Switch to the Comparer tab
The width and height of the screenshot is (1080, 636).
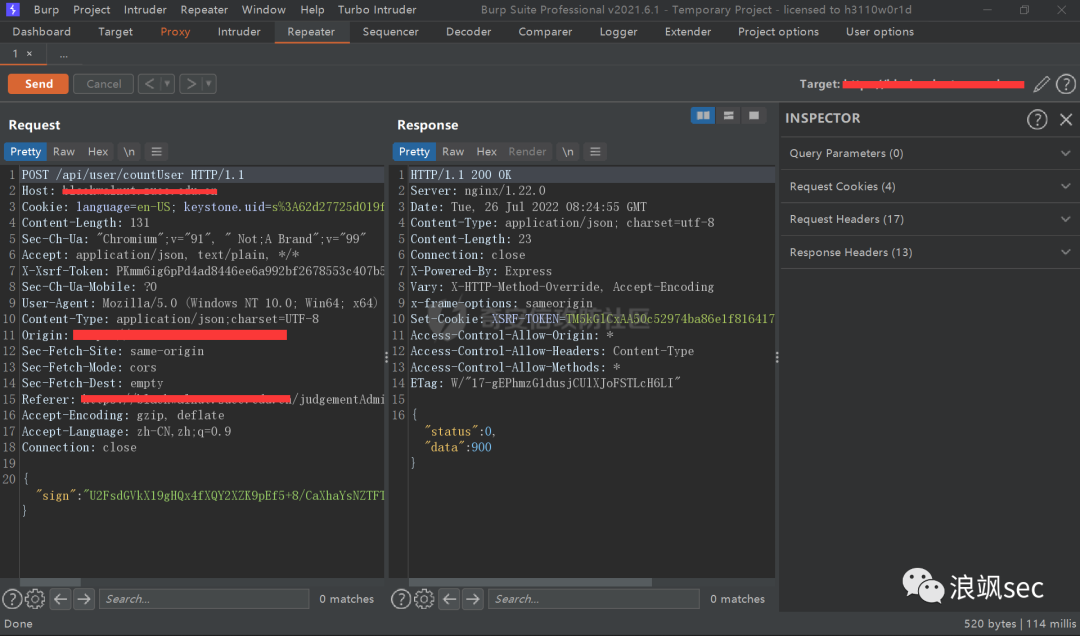[546, 32]
